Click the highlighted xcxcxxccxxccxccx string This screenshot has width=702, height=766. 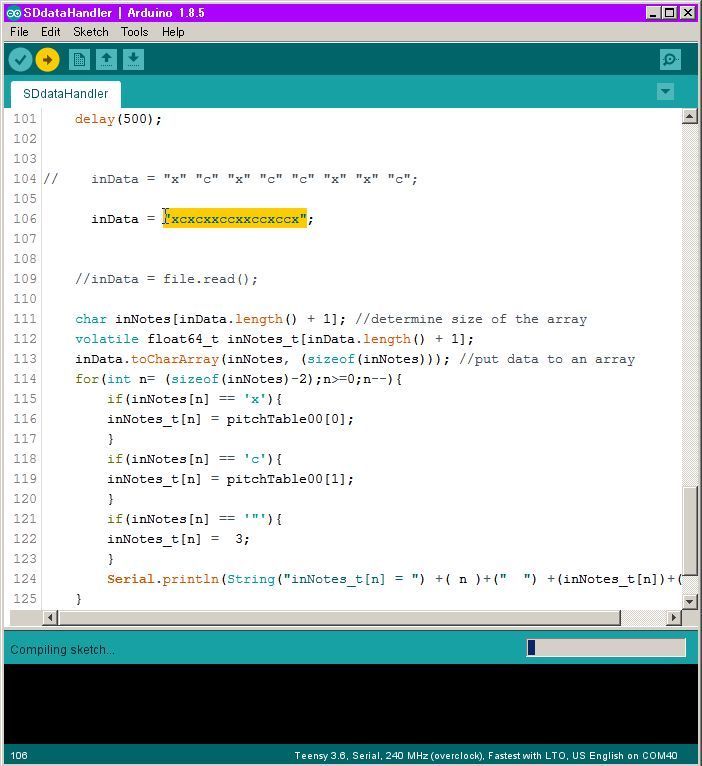point(235,219)
